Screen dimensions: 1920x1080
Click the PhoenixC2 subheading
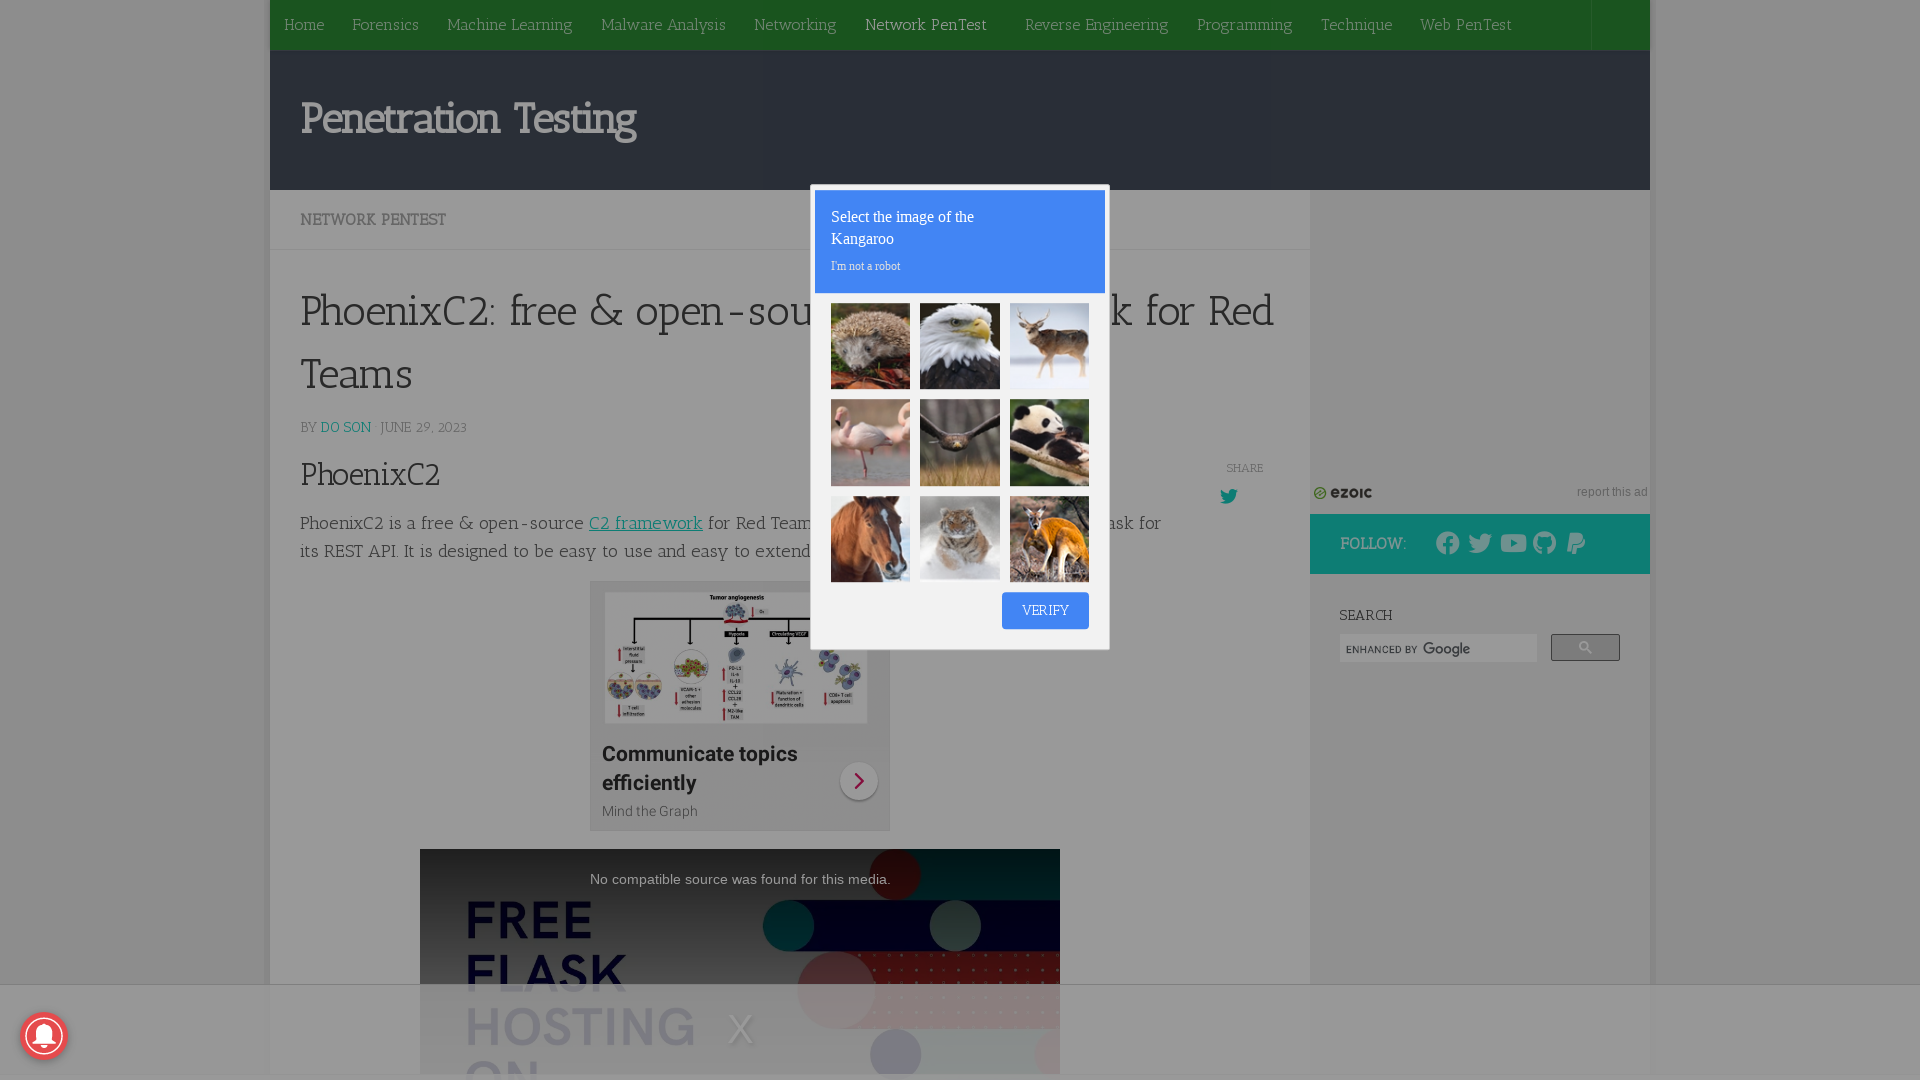(x=370, y=474)
